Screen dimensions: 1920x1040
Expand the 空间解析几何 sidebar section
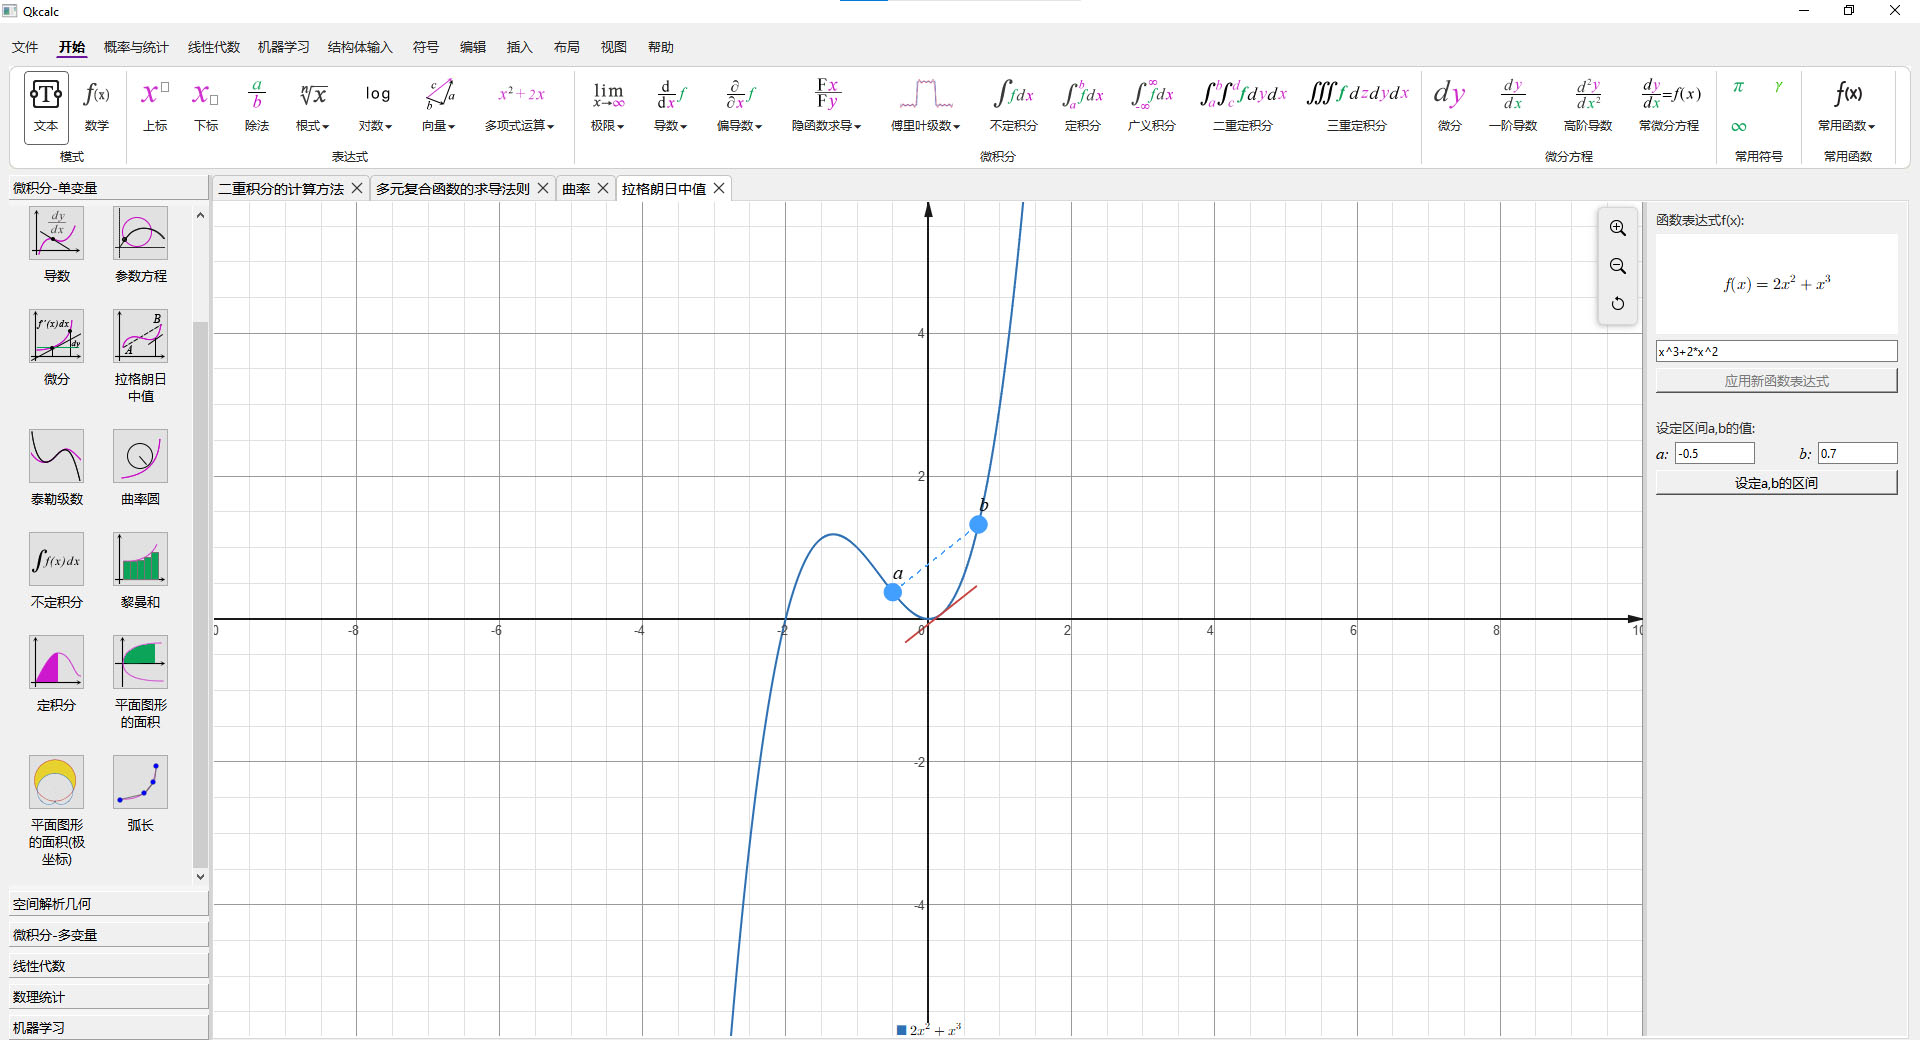108,904
